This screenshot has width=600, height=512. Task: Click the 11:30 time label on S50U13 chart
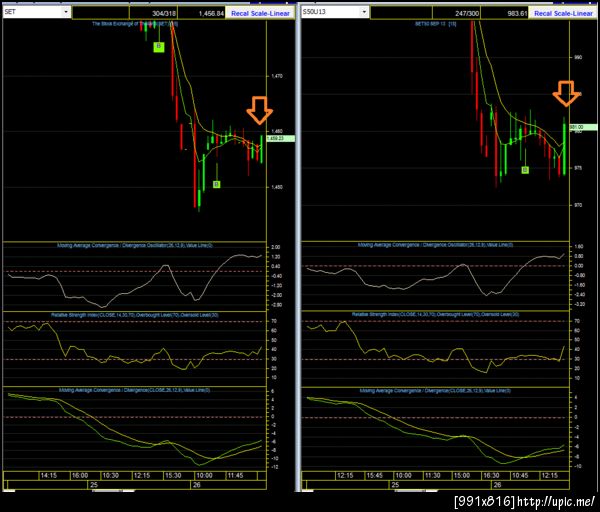tap(432, 476)
